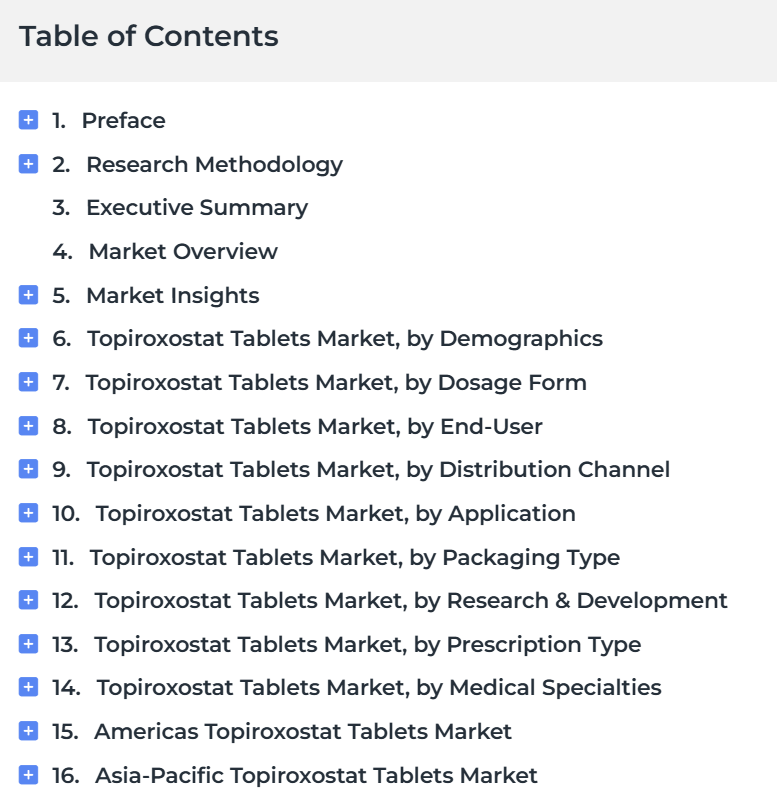Expand by Application section plus icon
Viewport: 777px width, 795px height.
(x=28, y=513)
